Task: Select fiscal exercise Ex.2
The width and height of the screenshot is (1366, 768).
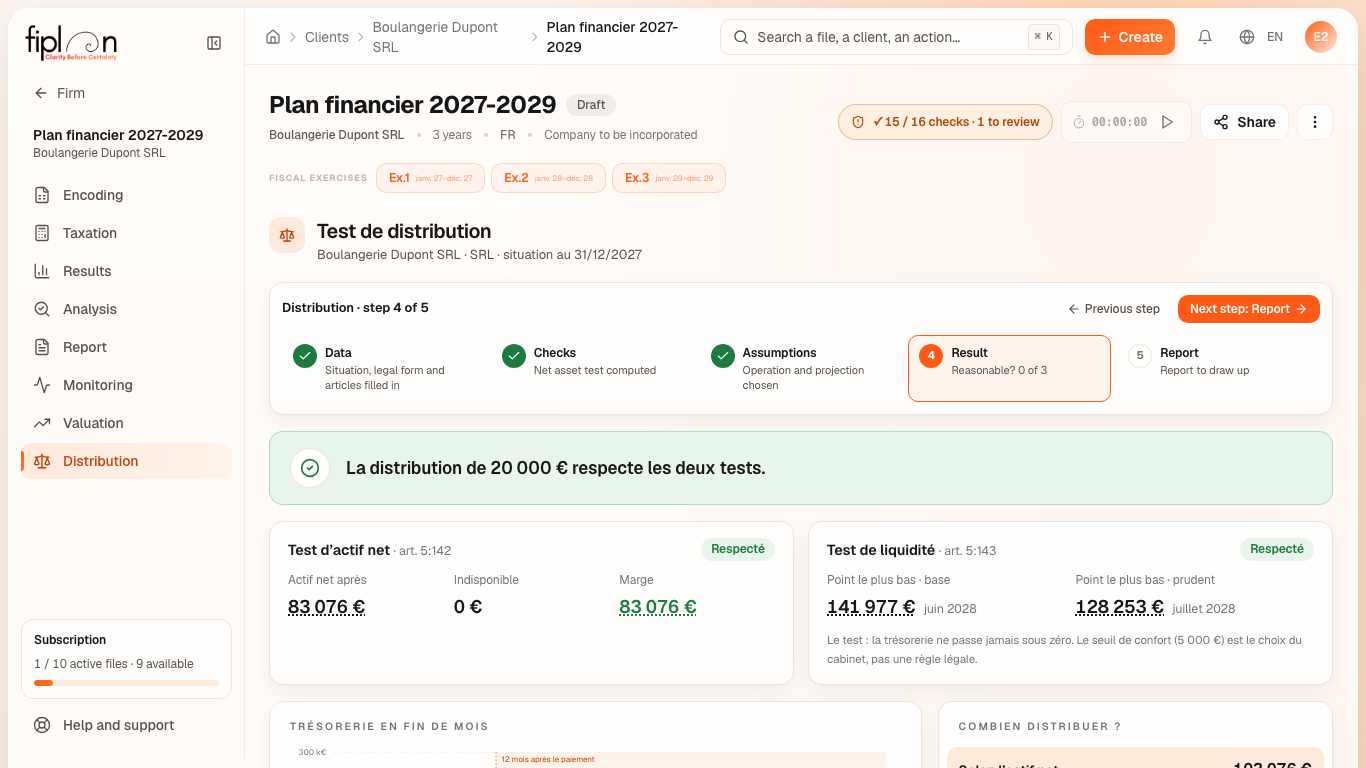Action: (548, 178)
